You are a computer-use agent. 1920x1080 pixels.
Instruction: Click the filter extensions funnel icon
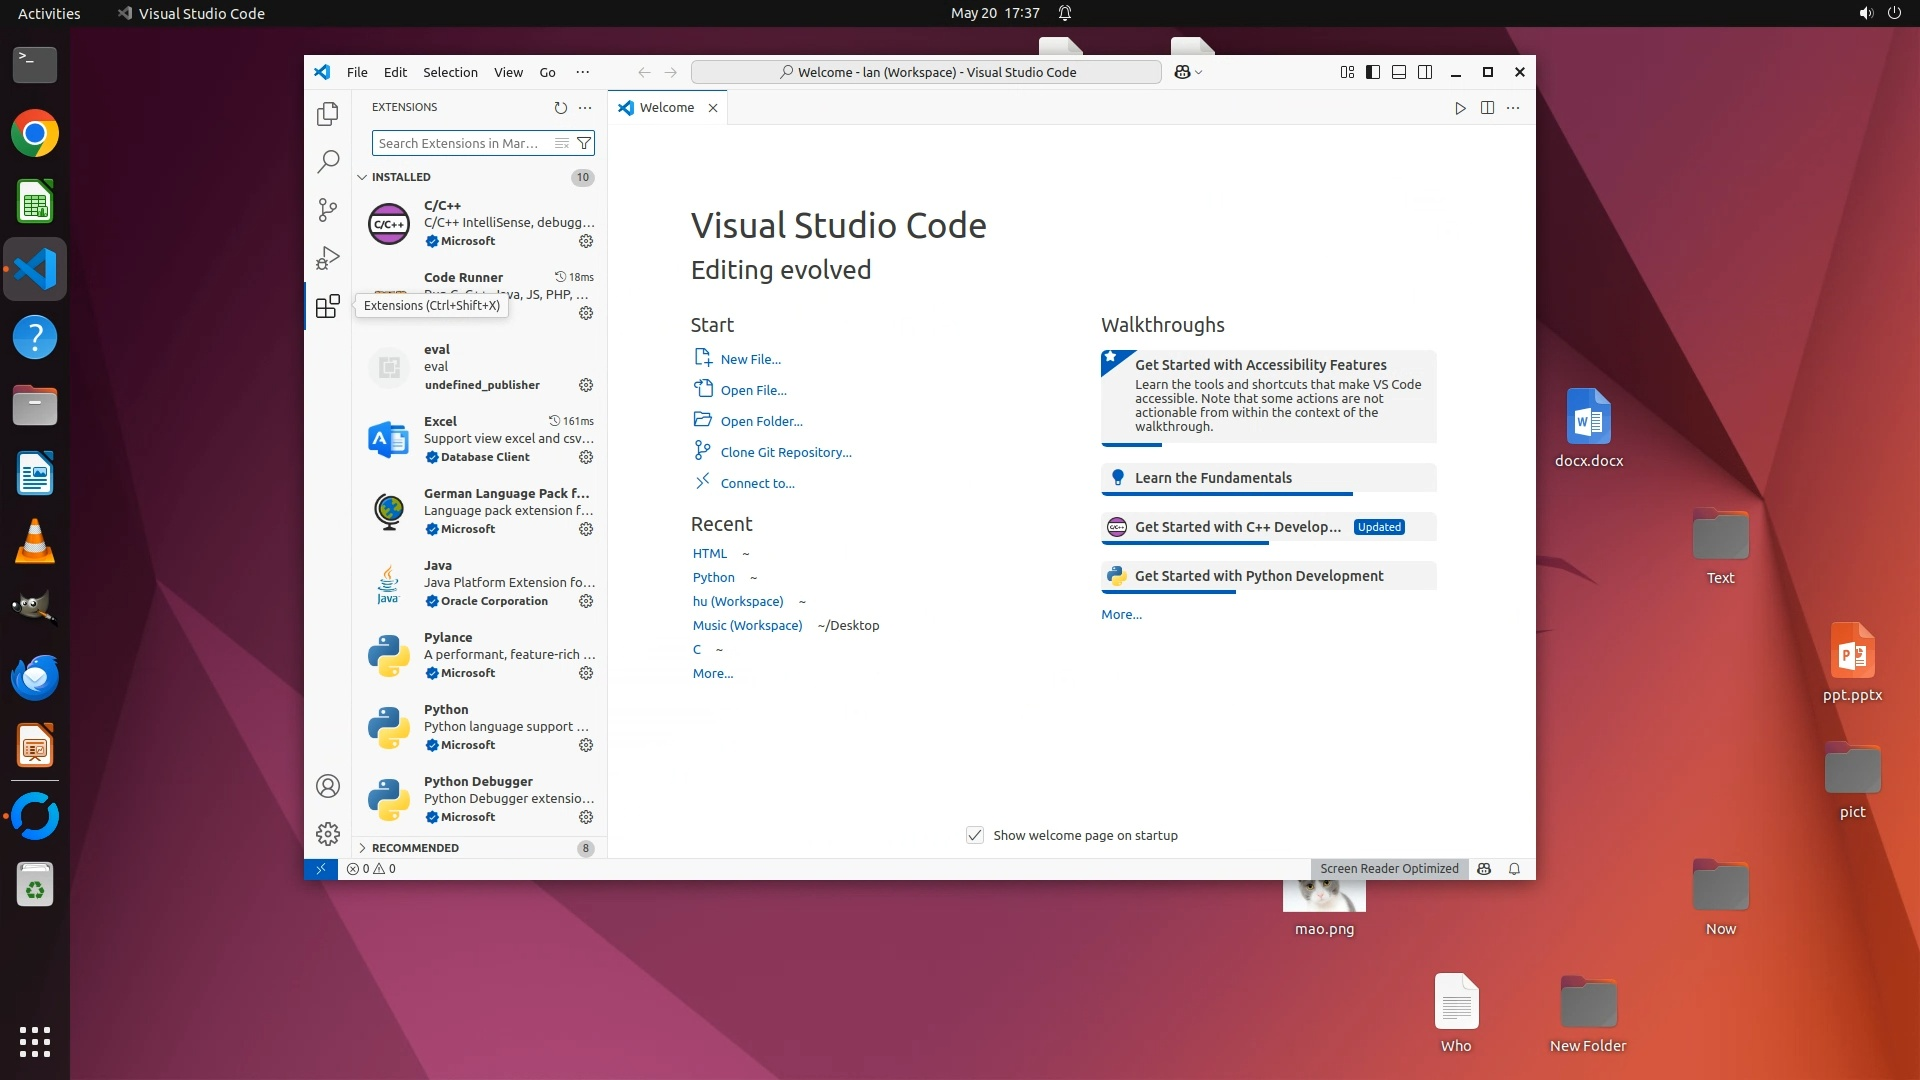click(x=584, y=143)
